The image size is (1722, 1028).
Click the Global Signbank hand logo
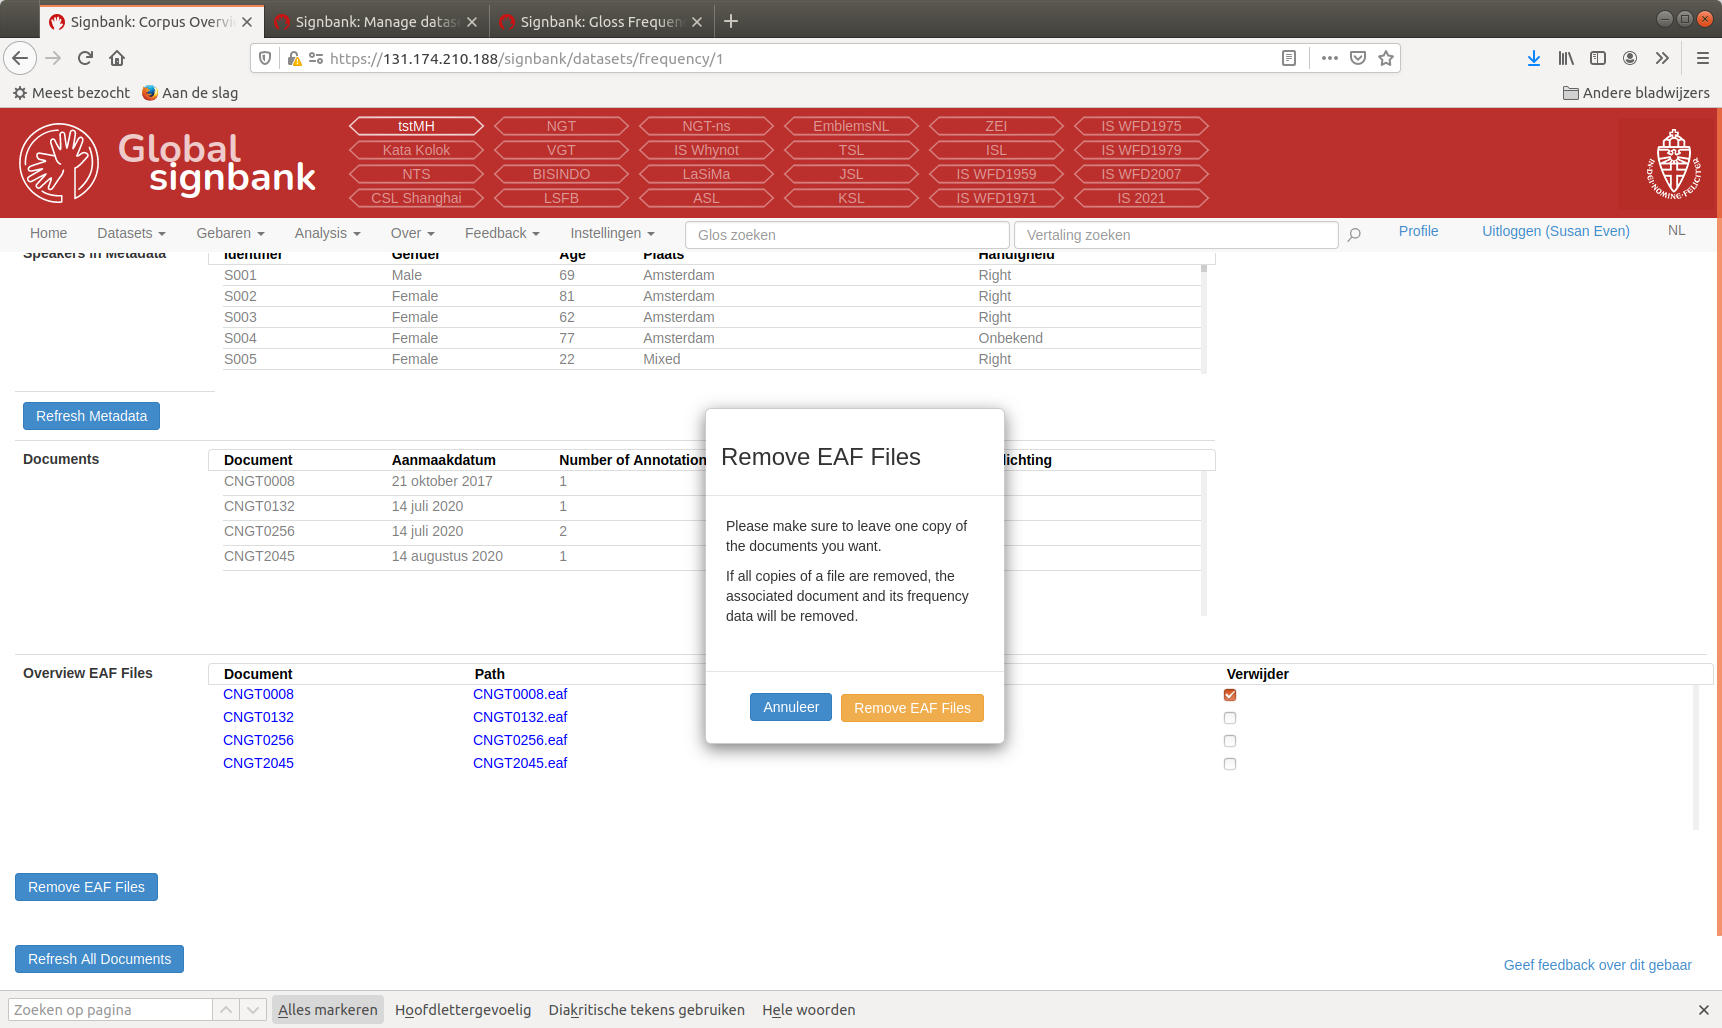coord(58,162)
